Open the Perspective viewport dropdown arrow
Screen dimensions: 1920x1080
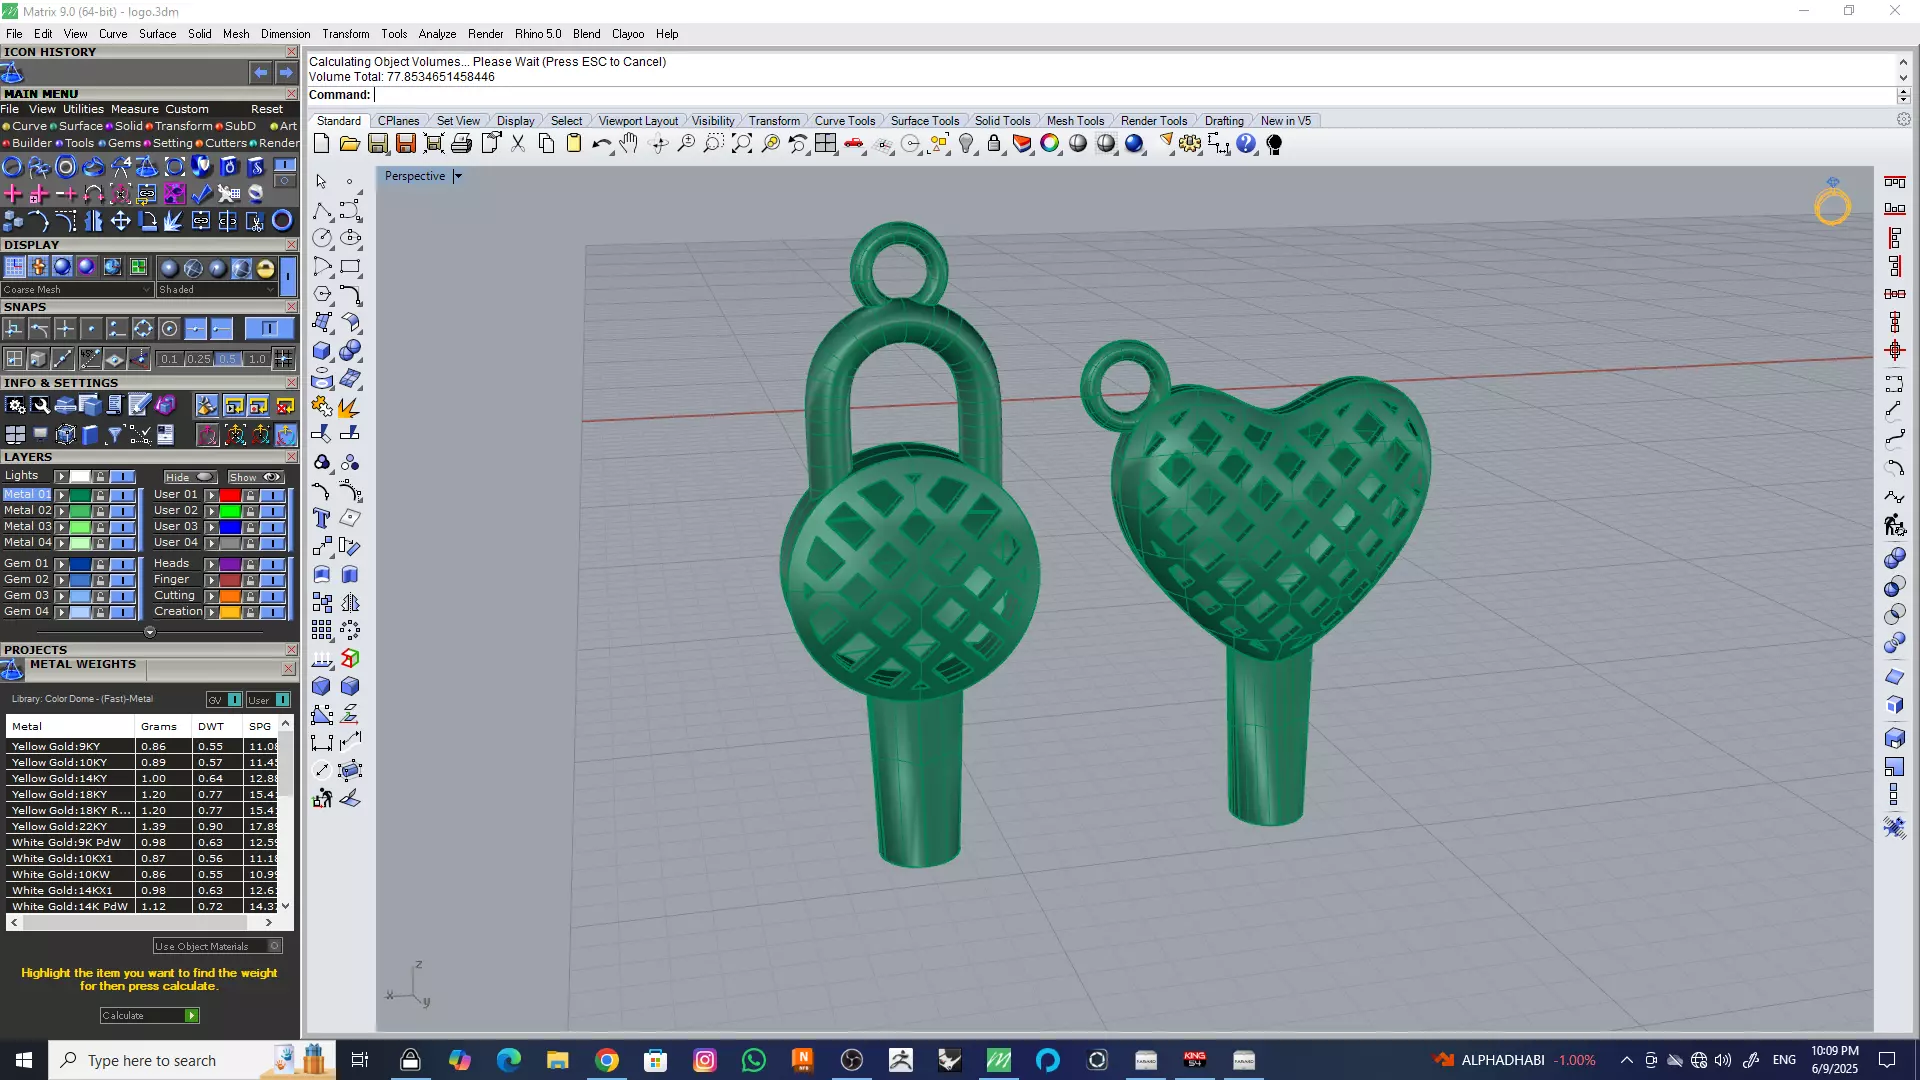[x=458, y=176]
